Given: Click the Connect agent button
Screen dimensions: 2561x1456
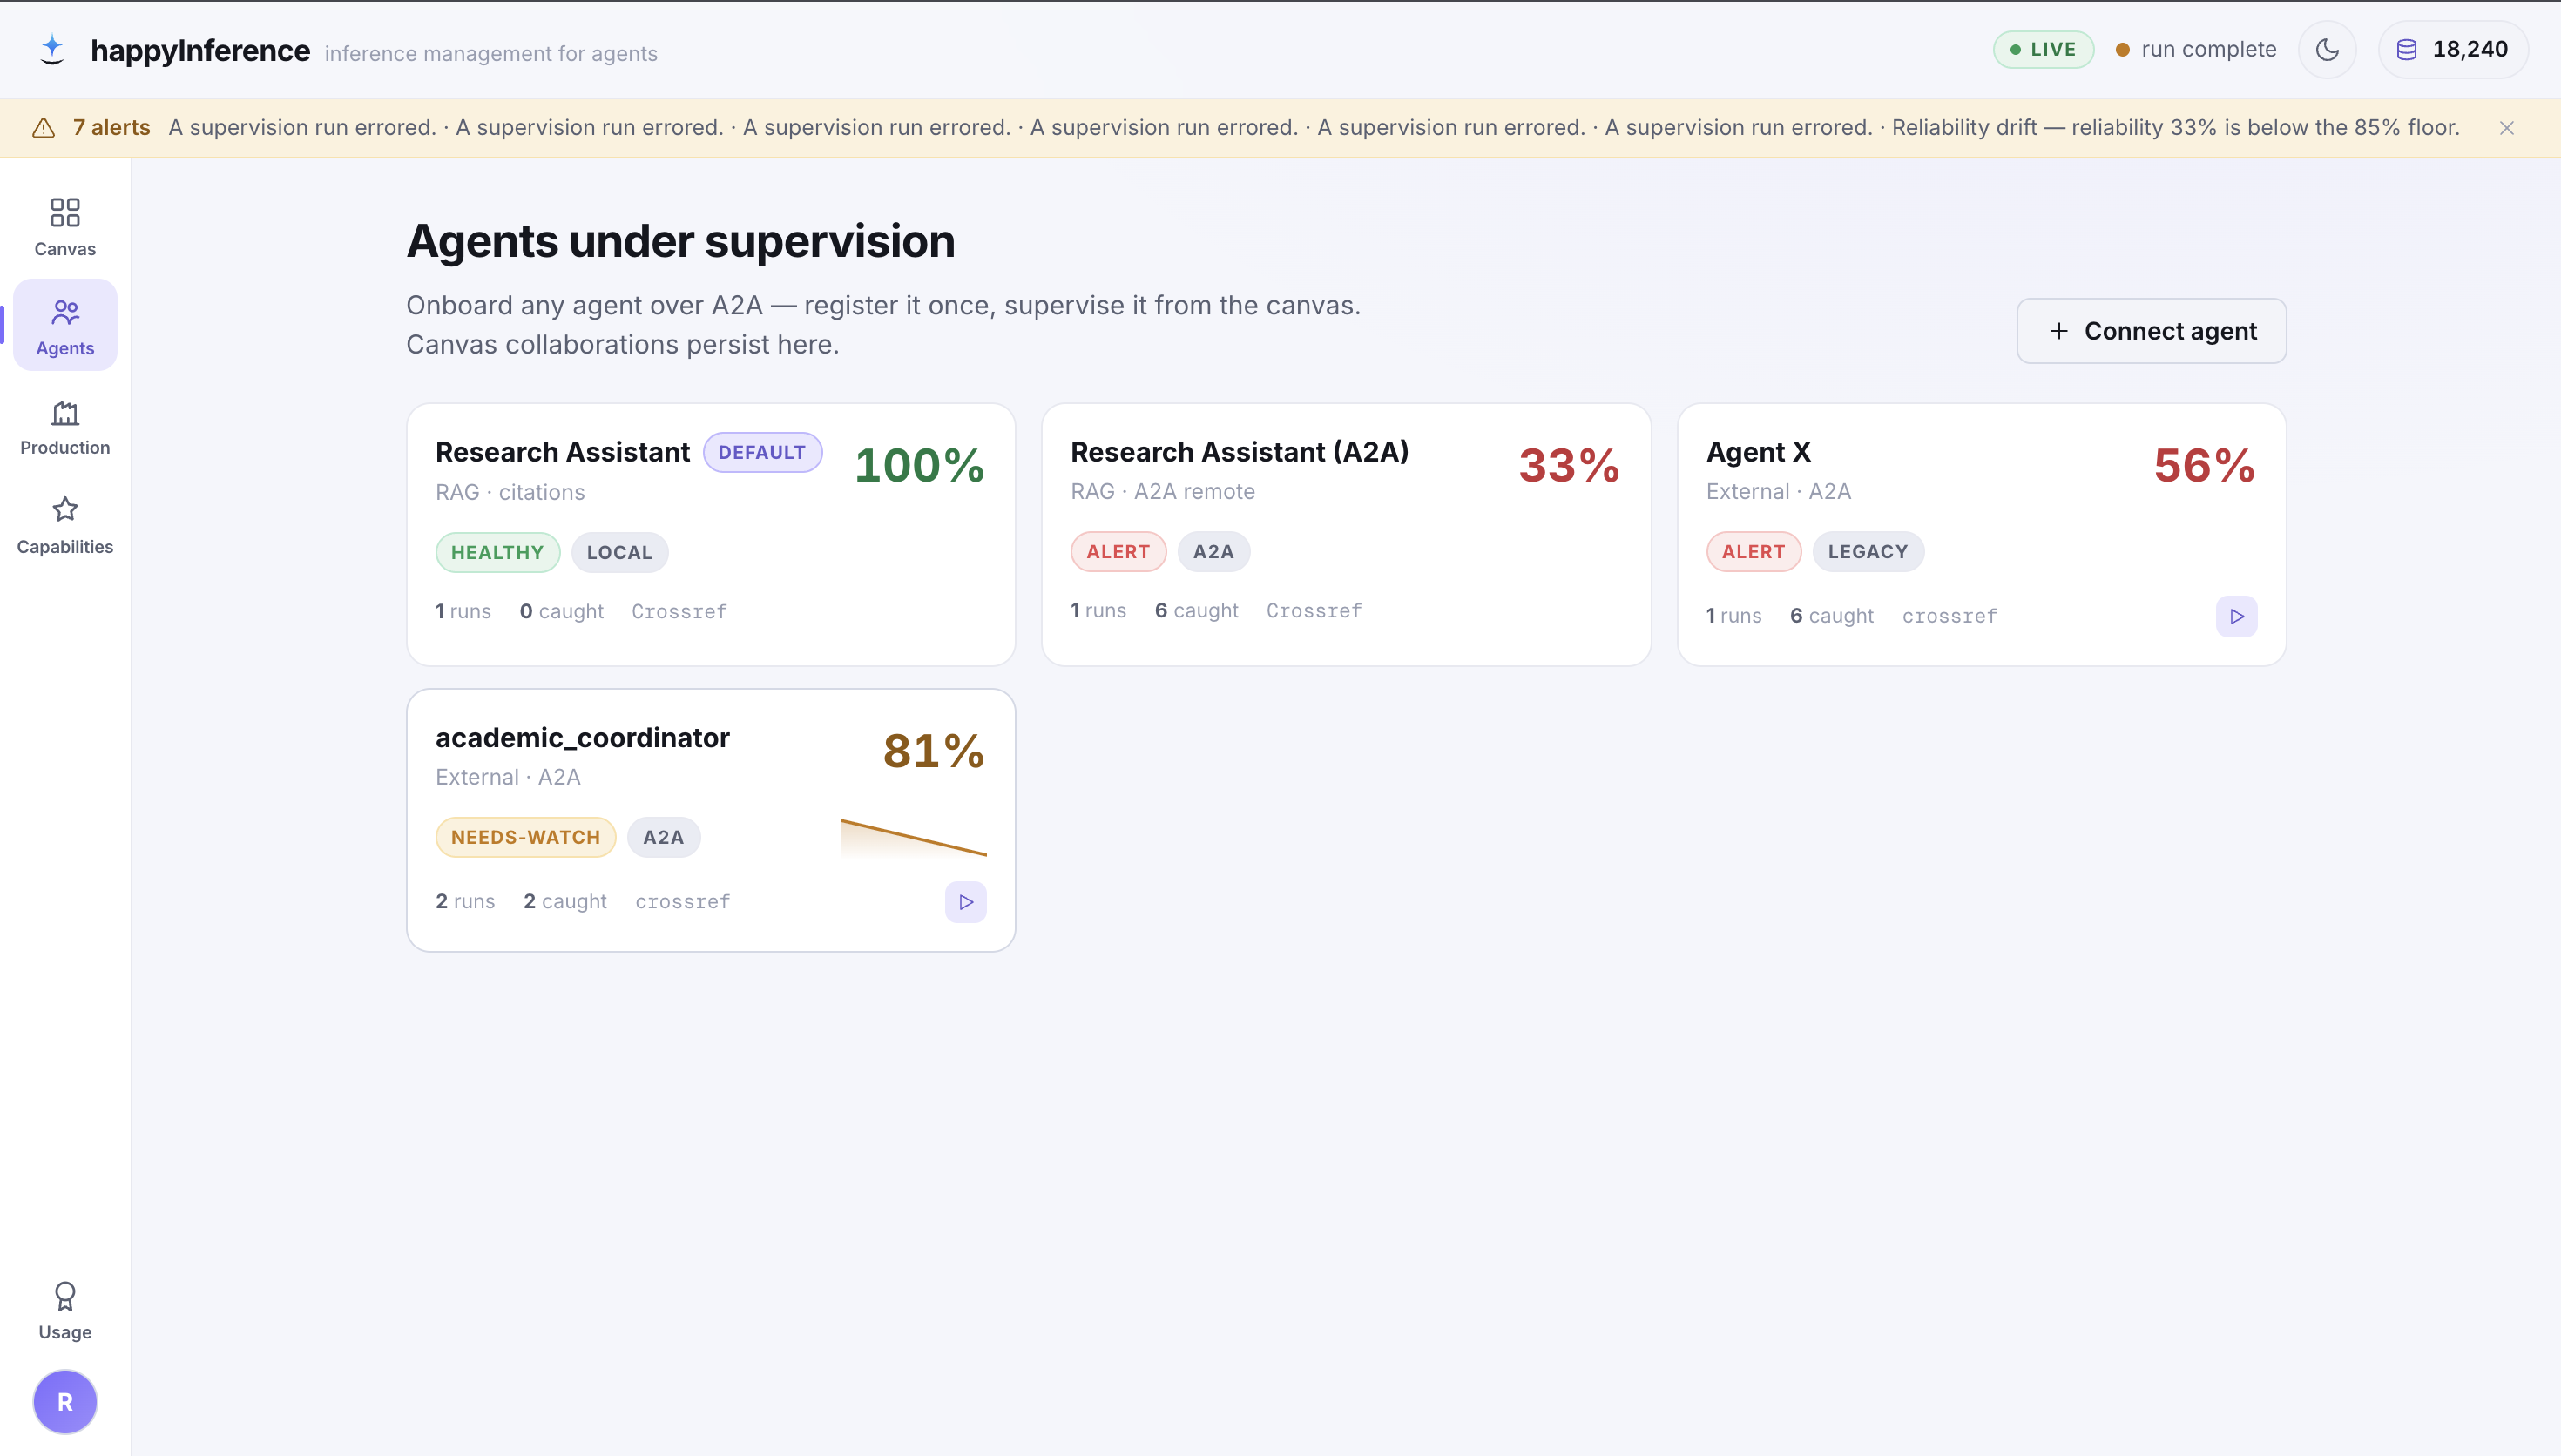Looking at the screenshot, I should 2151,331.
